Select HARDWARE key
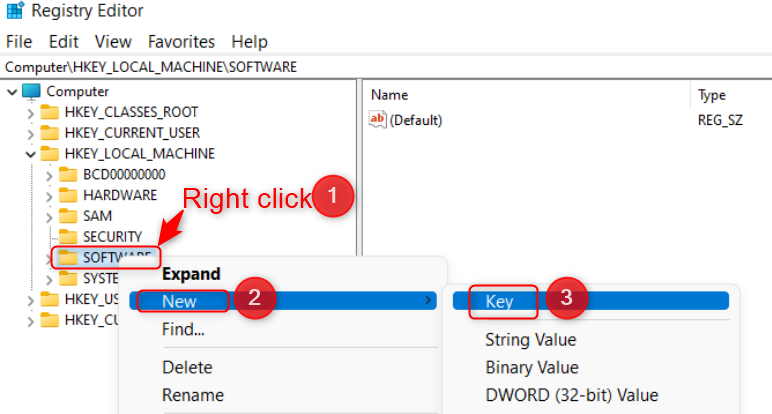The image size is (772, 414). pyautogui.click(x=120, y=195)
